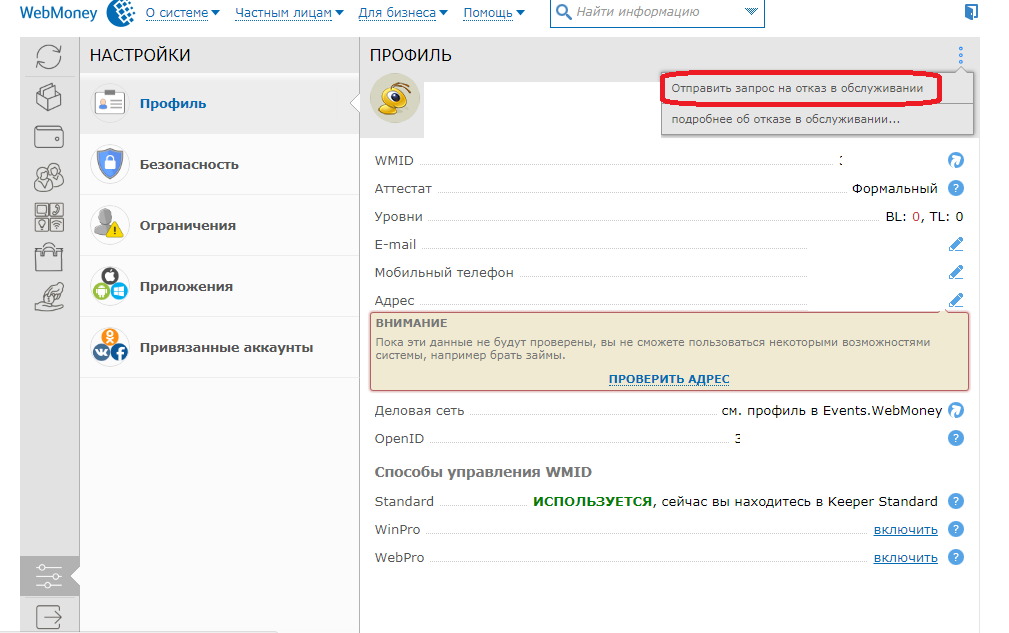
Task: Click см. профиль в Events.WebMoney text
Action: (831, 410)
